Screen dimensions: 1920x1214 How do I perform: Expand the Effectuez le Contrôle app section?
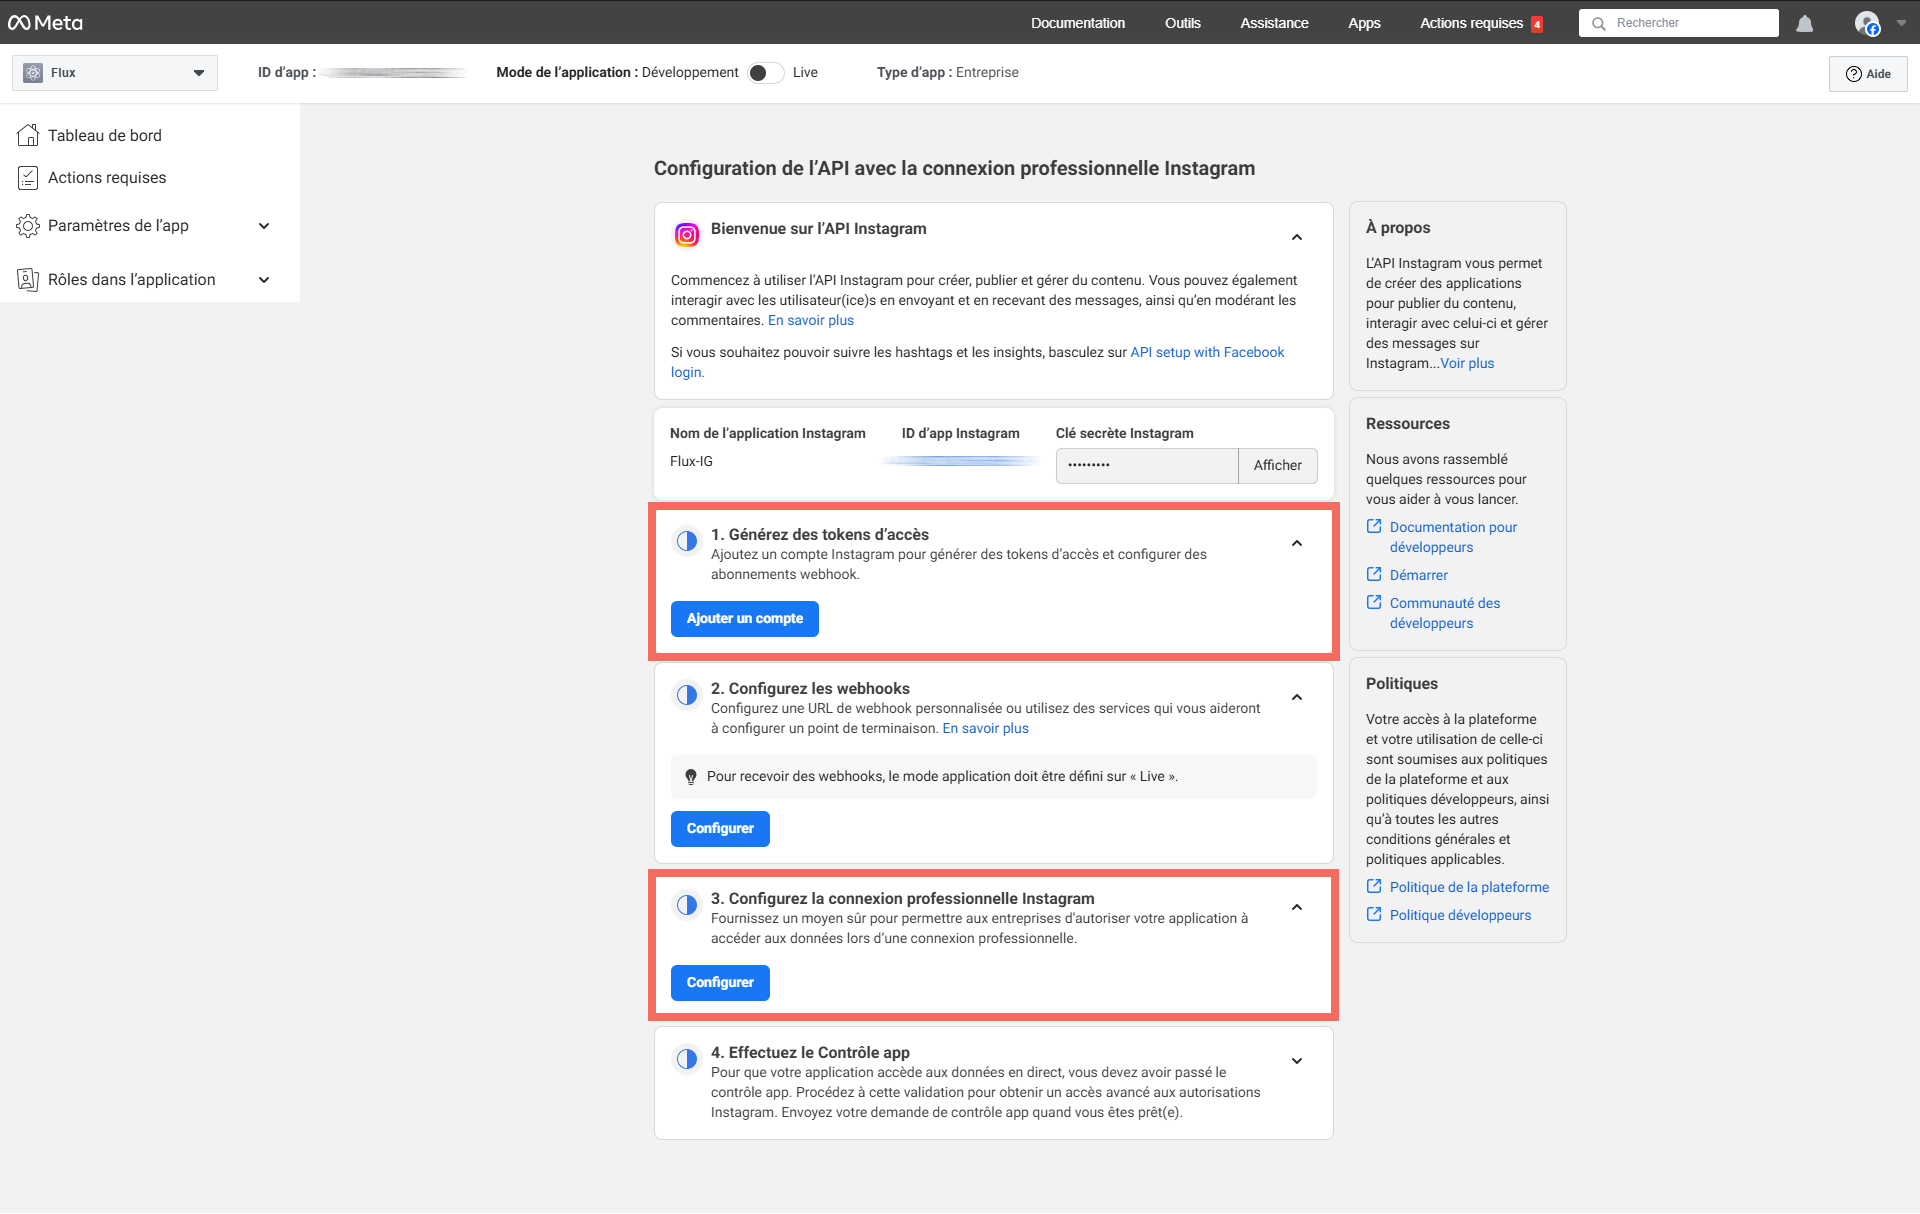(x=1297, y=1061)
